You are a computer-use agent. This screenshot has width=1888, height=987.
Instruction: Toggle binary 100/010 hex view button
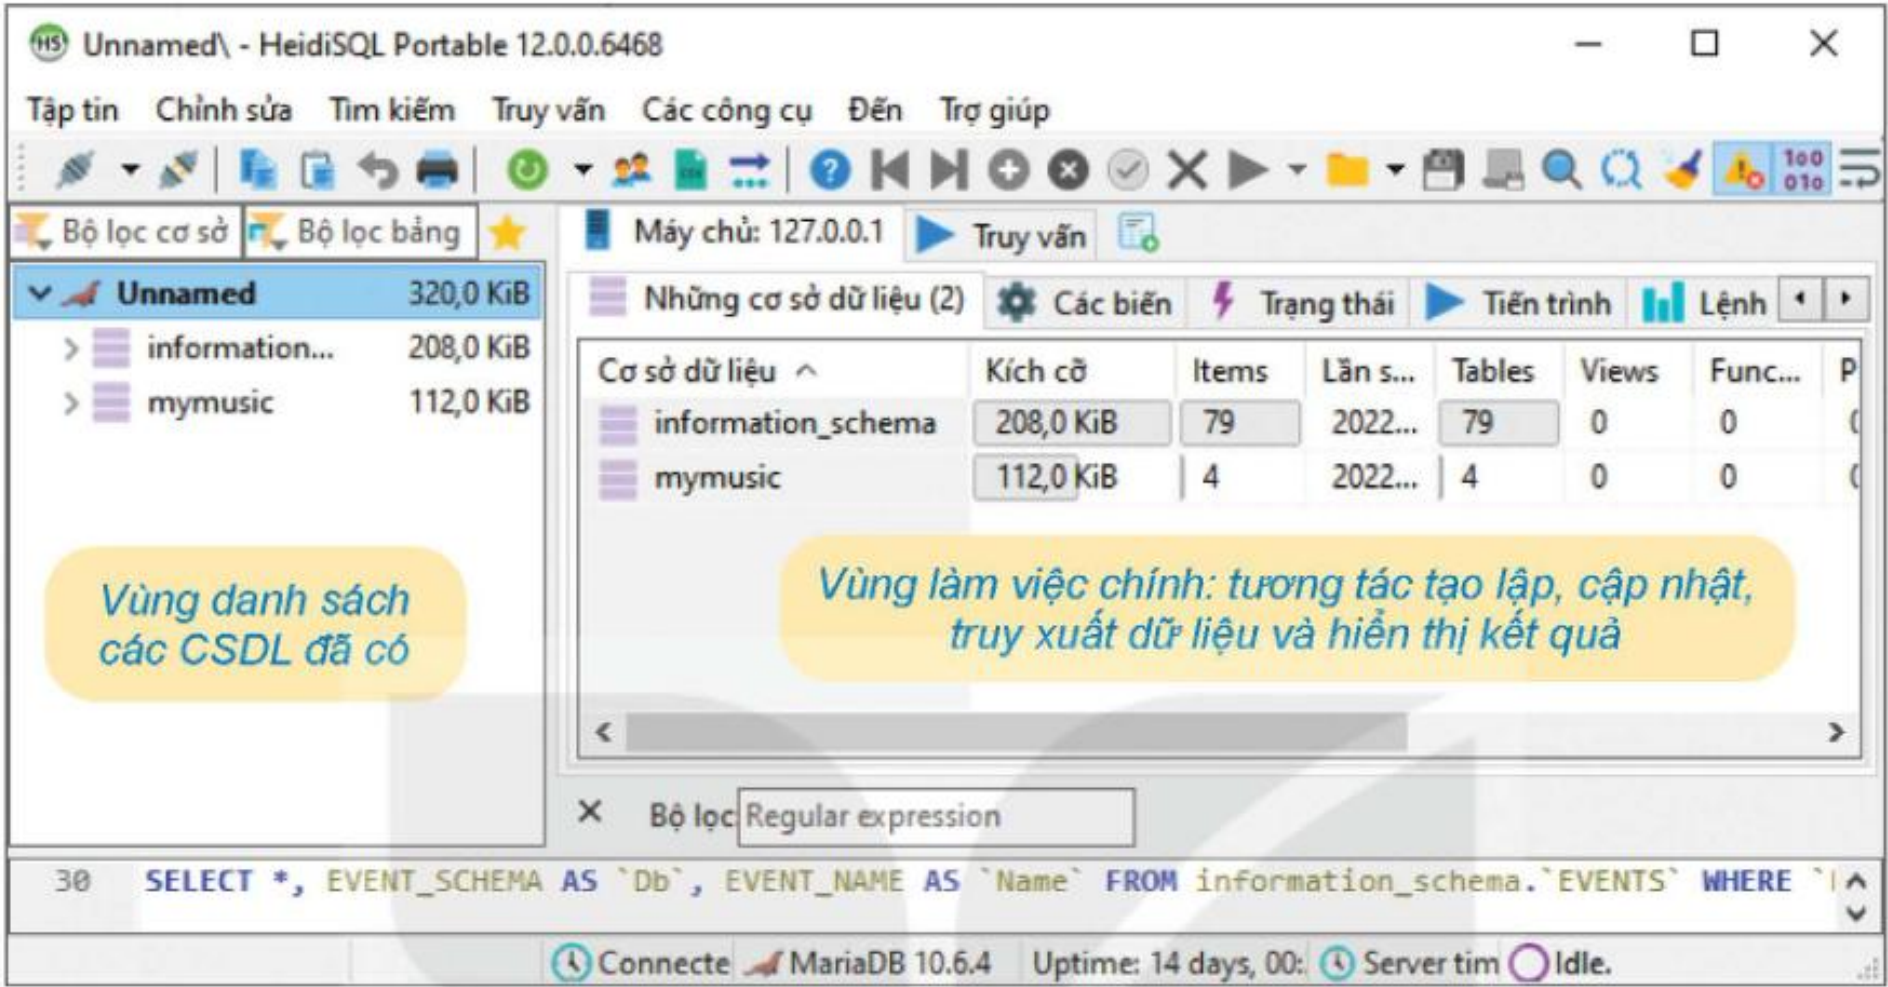1802,170
